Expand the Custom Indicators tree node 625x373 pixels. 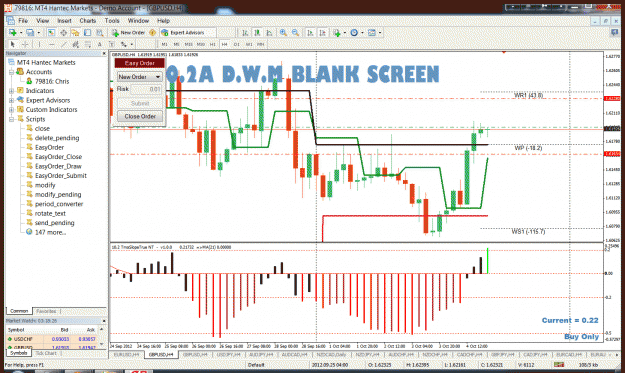coord(12,110)
